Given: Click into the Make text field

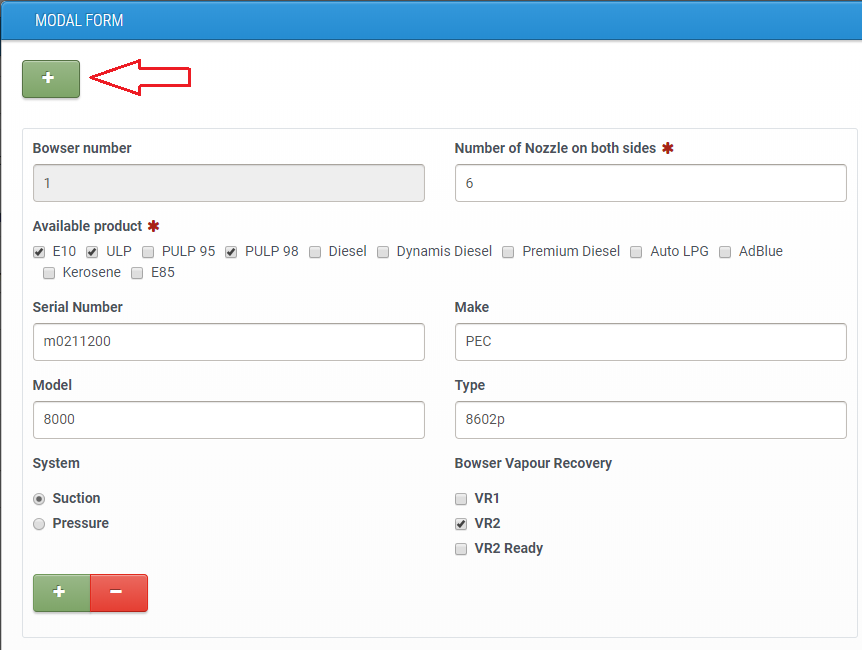Looking at the screenshot, I should coord(650,342).
